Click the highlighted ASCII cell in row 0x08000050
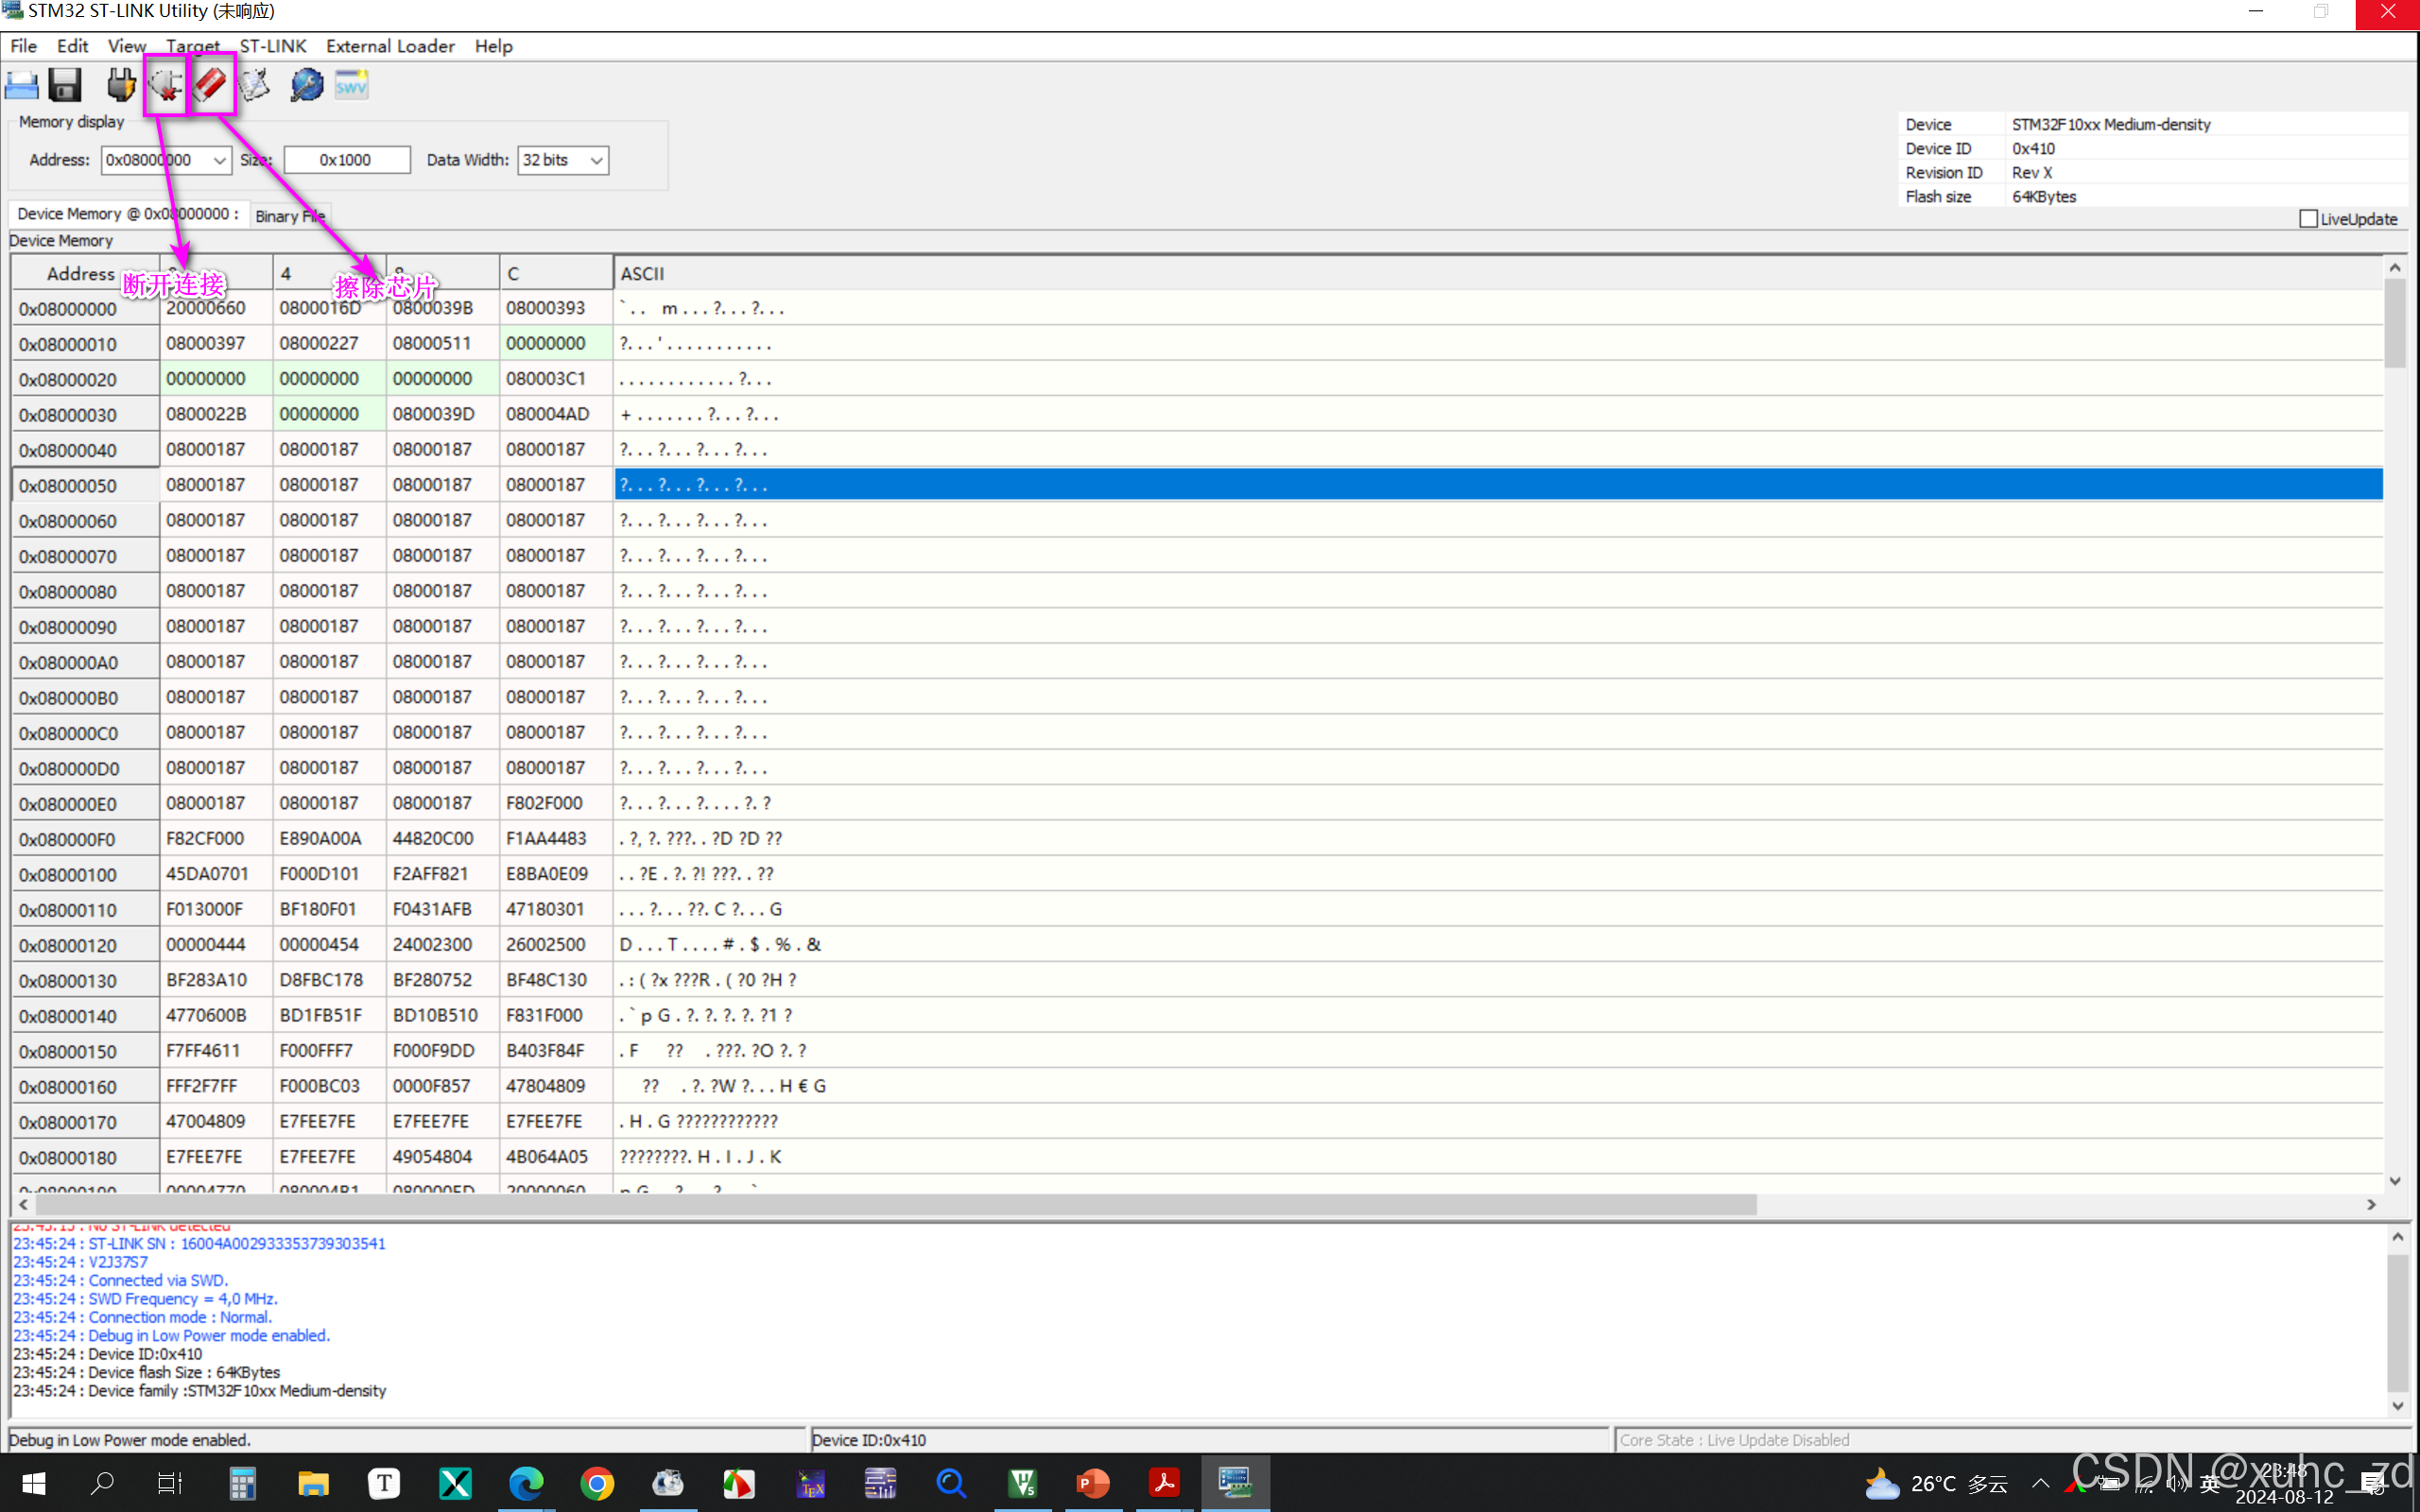This screenshot has width=2420, height=1512. tap(1498, 485)
